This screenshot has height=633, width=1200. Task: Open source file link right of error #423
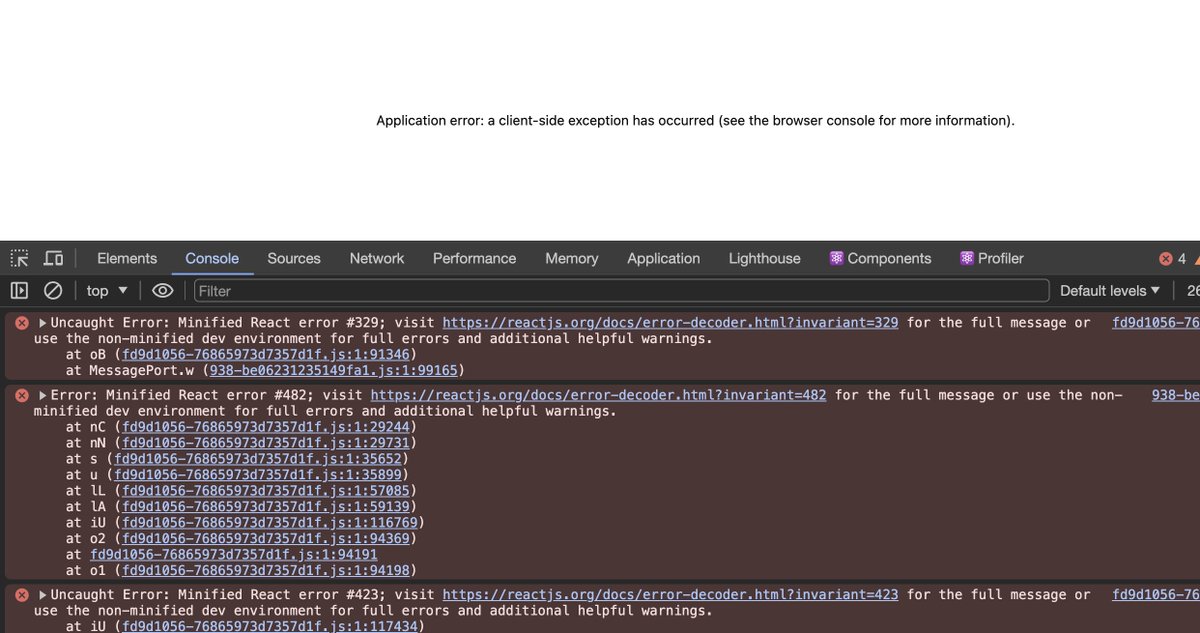click(1156, 595)
